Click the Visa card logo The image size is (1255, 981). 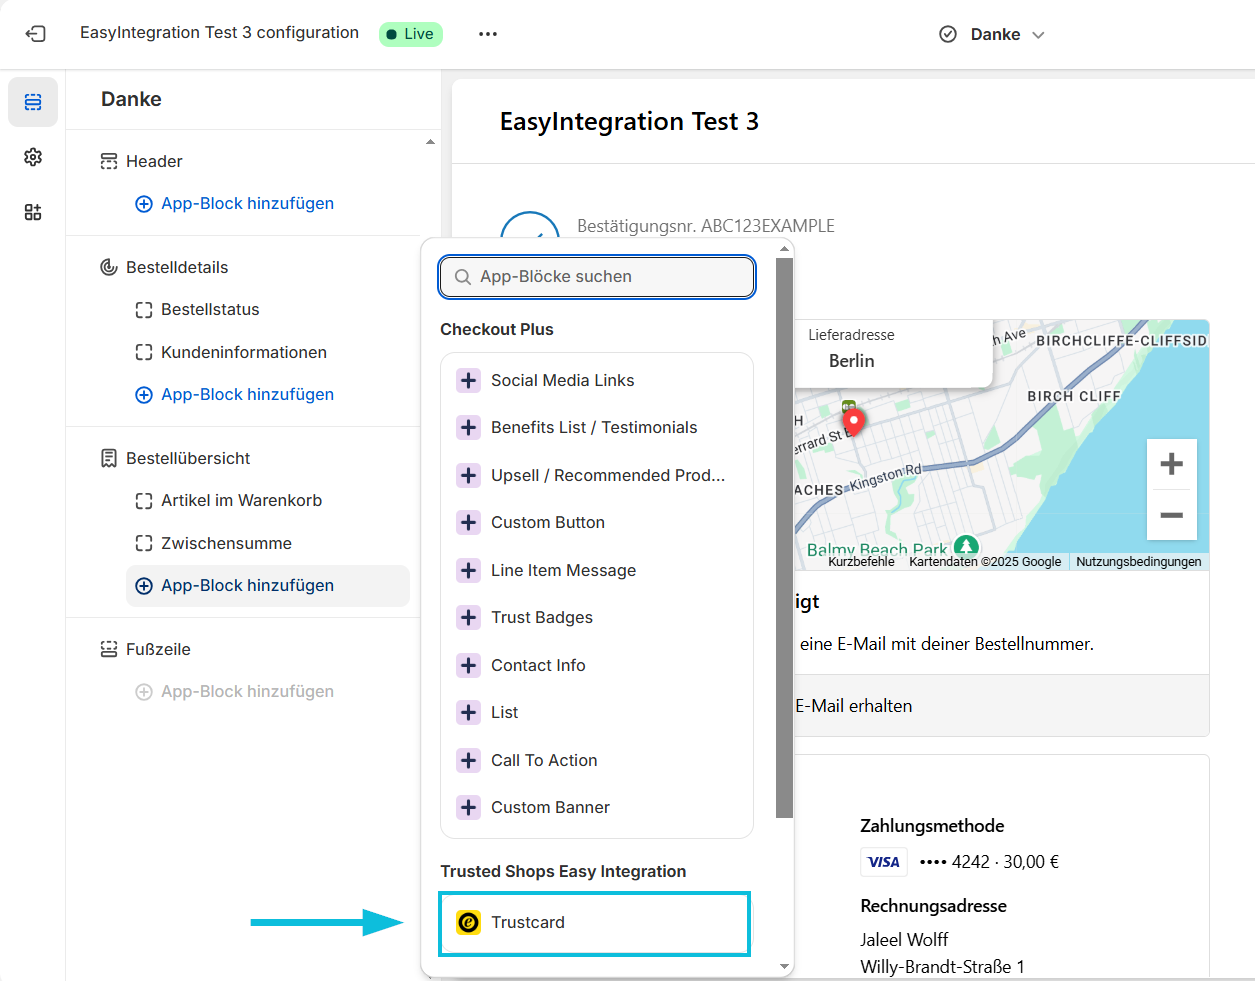(884, 862)
